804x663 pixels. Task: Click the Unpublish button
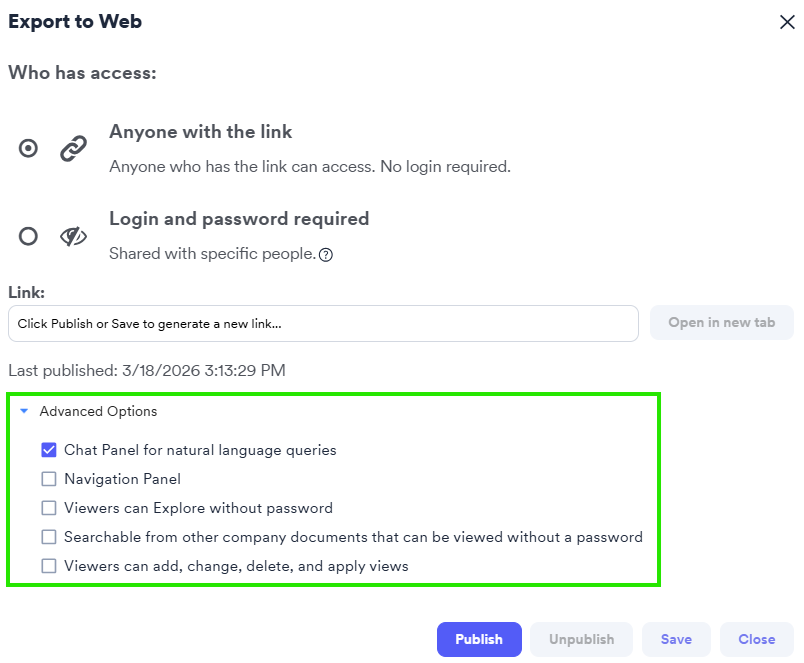[x=582, y=639]
